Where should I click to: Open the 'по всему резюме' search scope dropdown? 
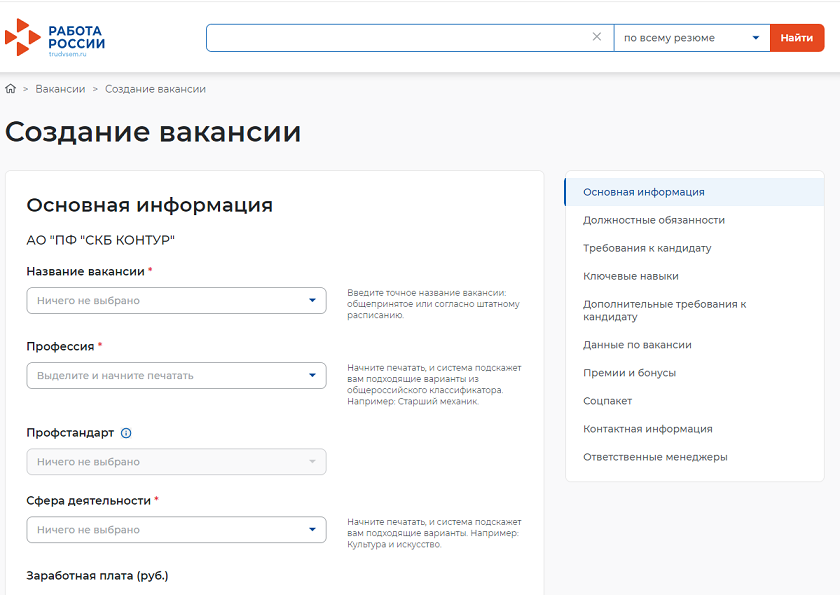691,38
